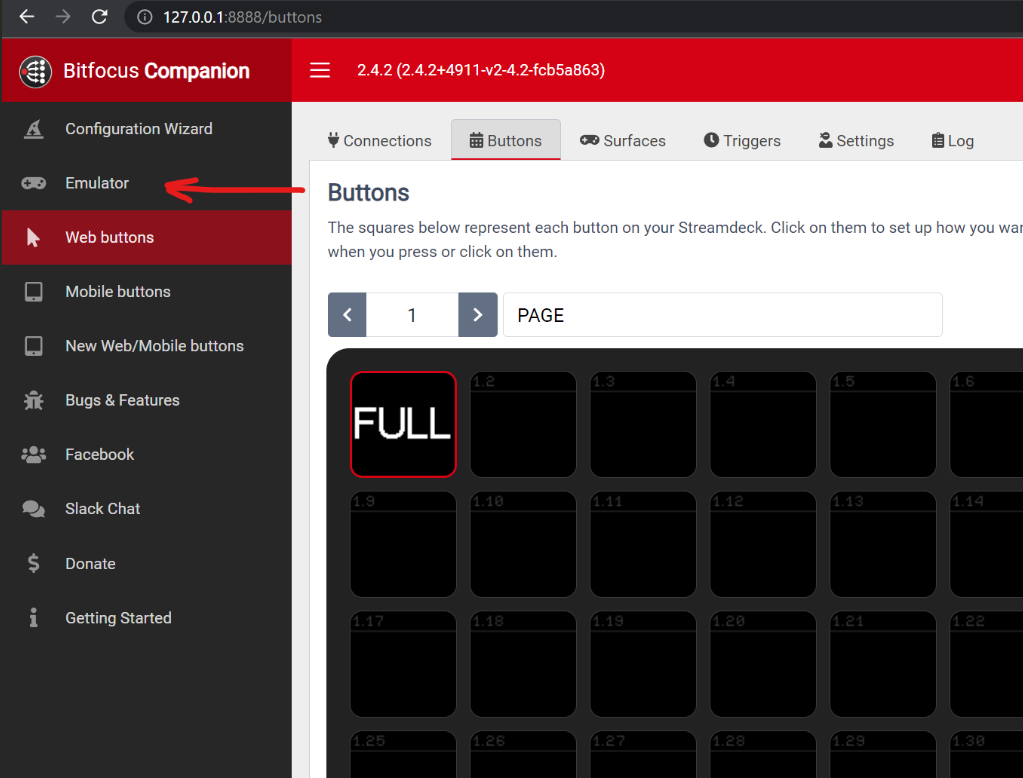Select the Buttons tab
This screenshot has height=778, width=1023.
pyautogui.click(x=506, y=140)
